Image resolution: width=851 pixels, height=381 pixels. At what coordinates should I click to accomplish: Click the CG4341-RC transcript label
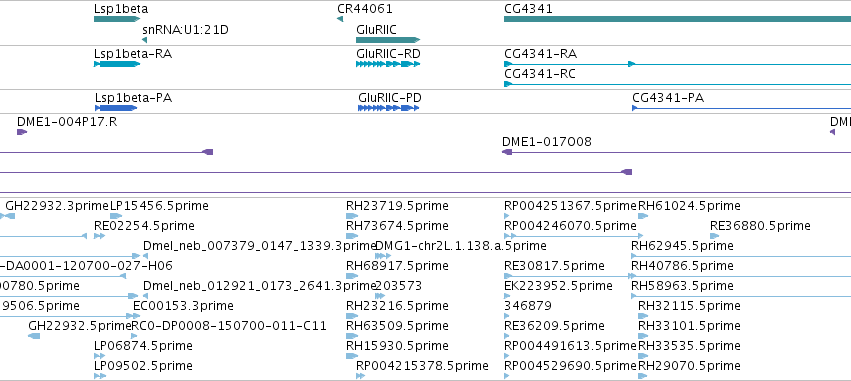[x=540, y=74]
